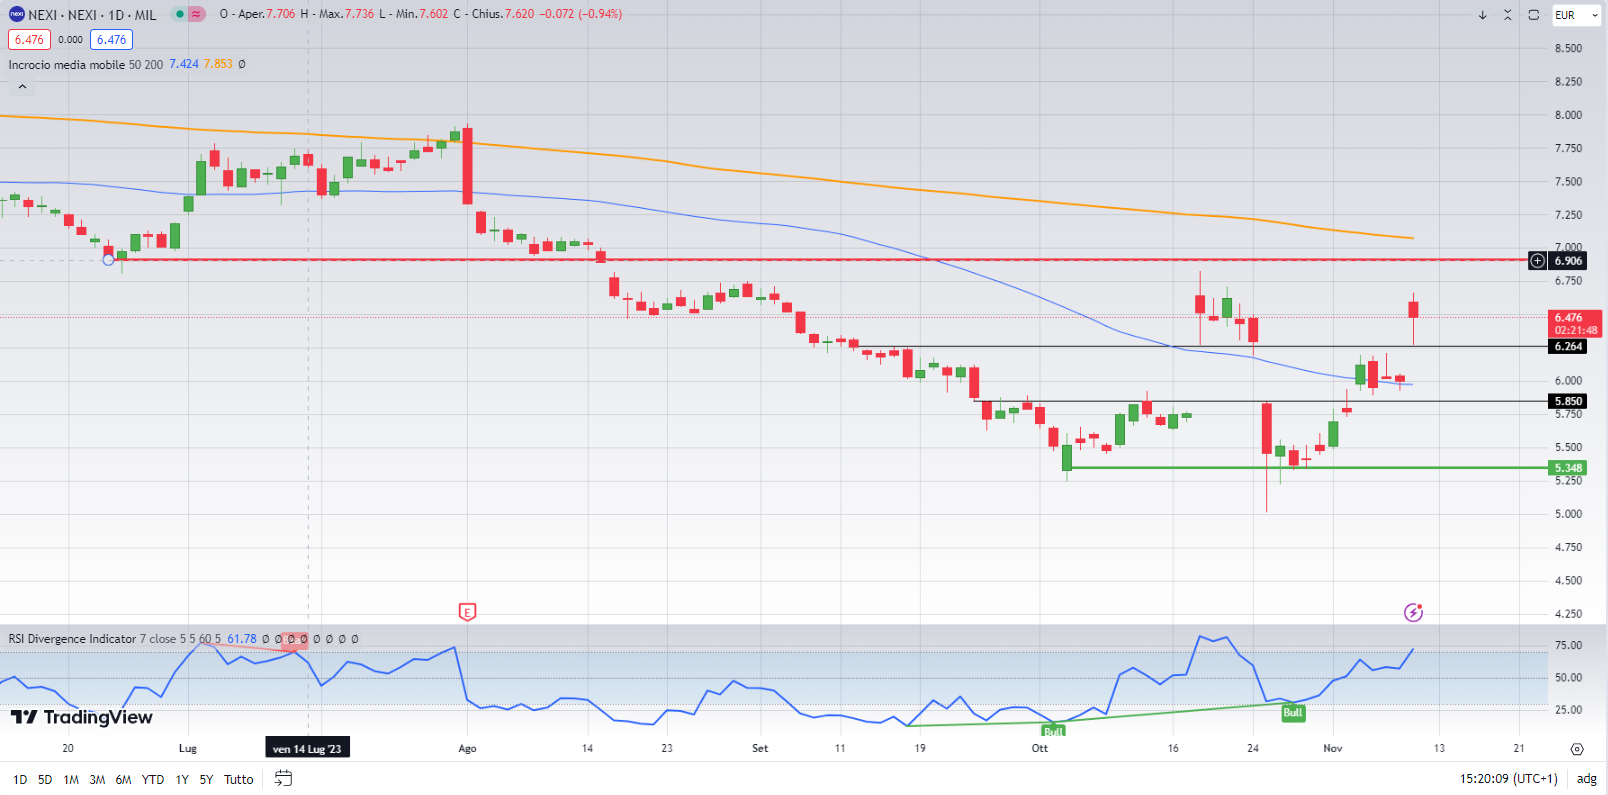Viewport: 1608px width, 795px height.
Task: Select the Tutto time range
Action: [x=239, y=779]
